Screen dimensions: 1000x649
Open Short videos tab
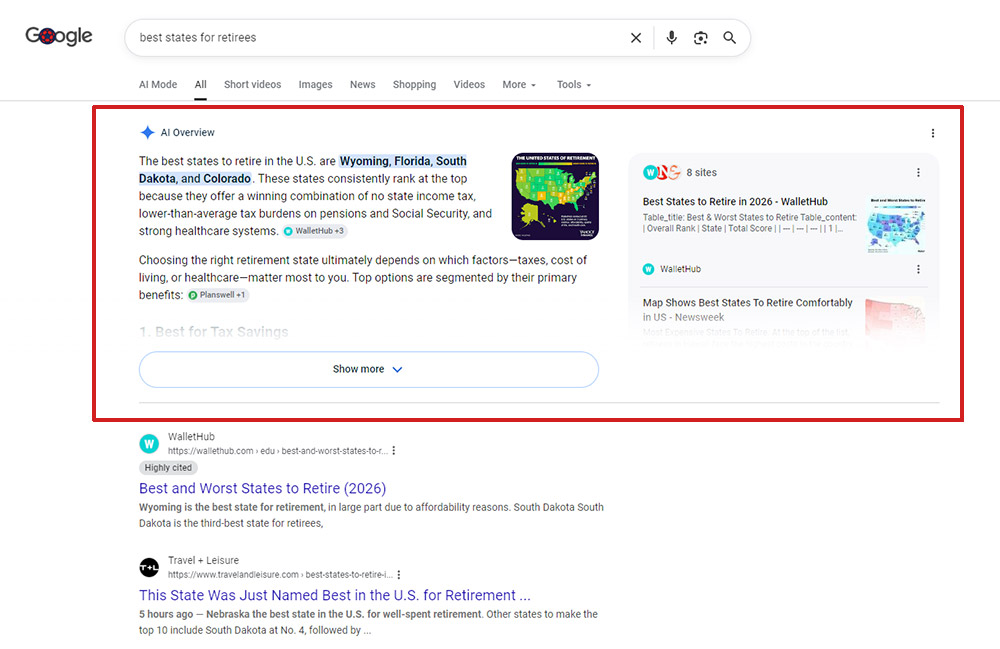(x=253, y=84)
